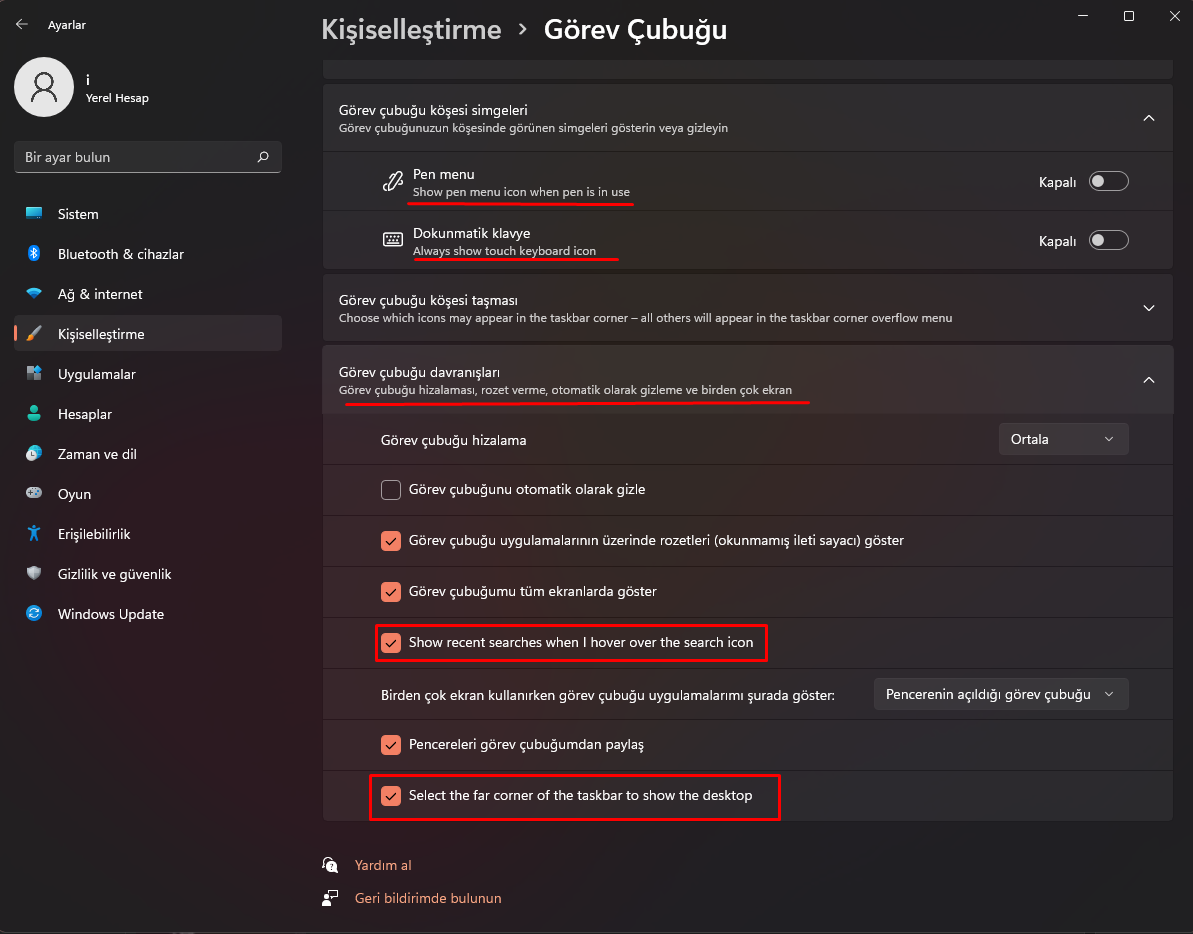This screenshot has height=934, width=1193.
Task: Go to Uygulamalar in the sidebar
Action: pyautogui.click(x=96, y=374)
